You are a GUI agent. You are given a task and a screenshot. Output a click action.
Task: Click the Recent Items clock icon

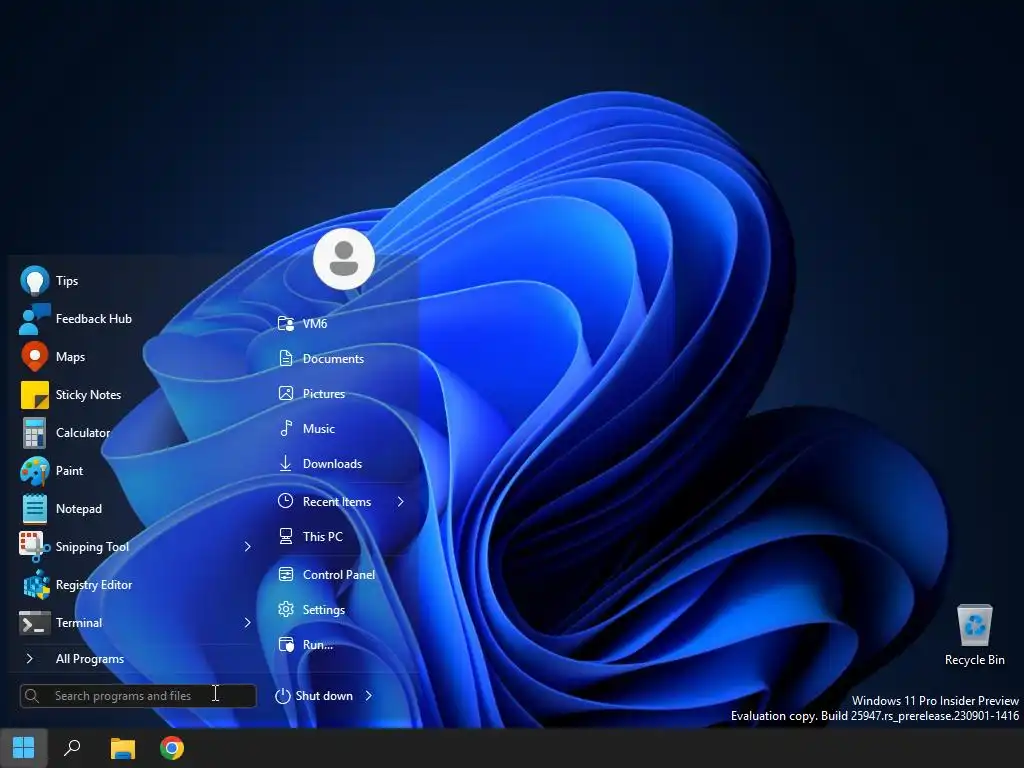coord(285,501)
